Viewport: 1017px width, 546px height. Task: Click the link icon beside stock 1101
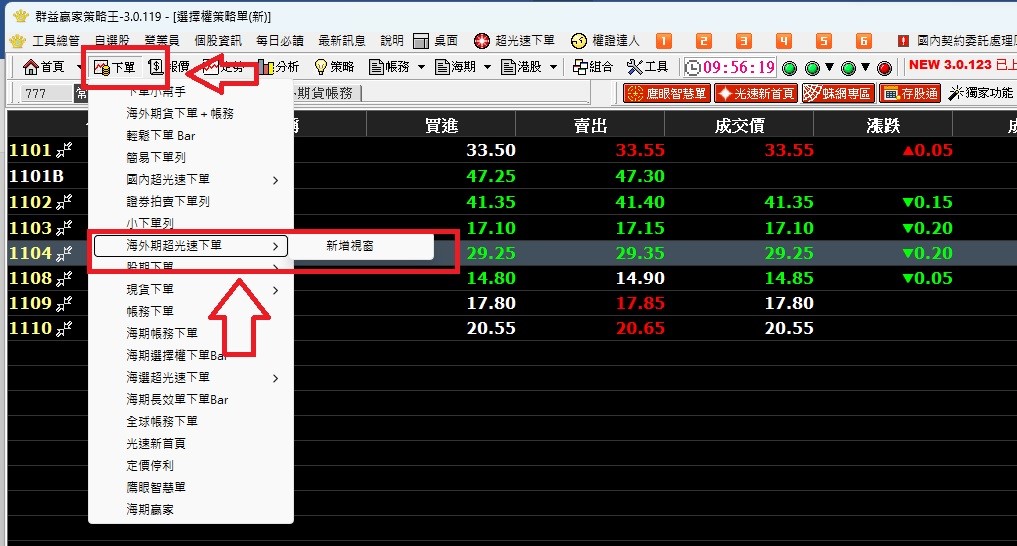coord(64,150)
